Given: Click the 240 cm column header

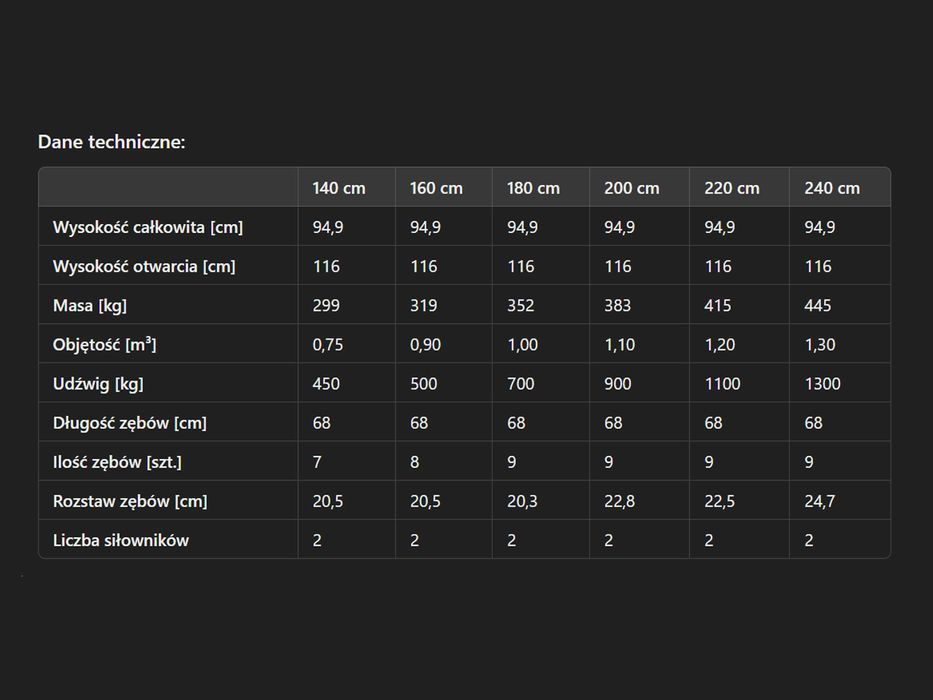Looking at the screenshot, I should 831,188.
